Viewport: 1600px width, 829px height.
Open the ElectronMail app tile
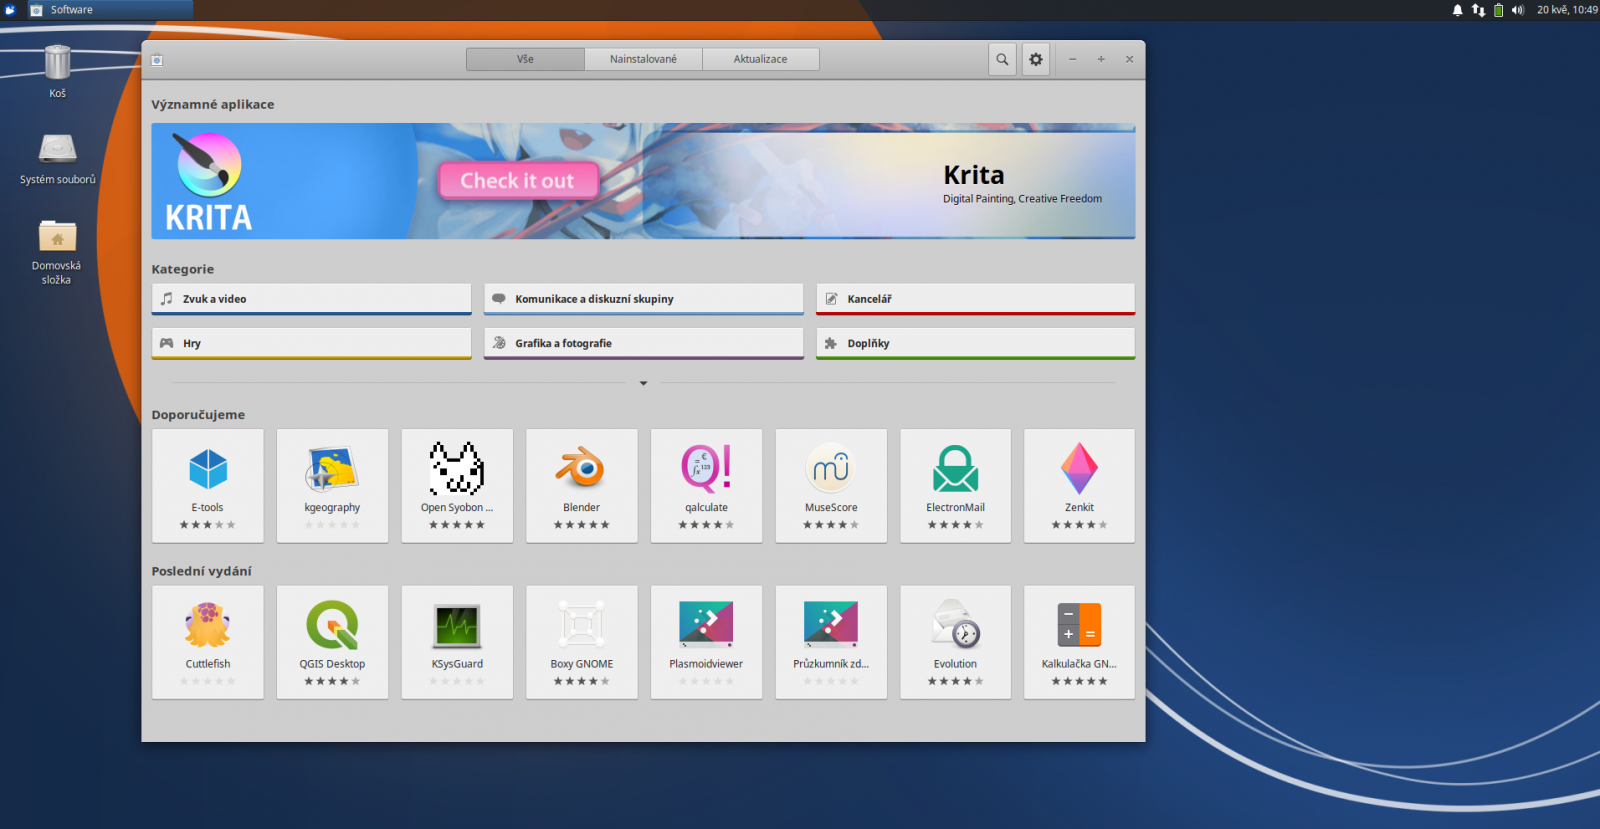pyautogui.click(x=955, y=486)
